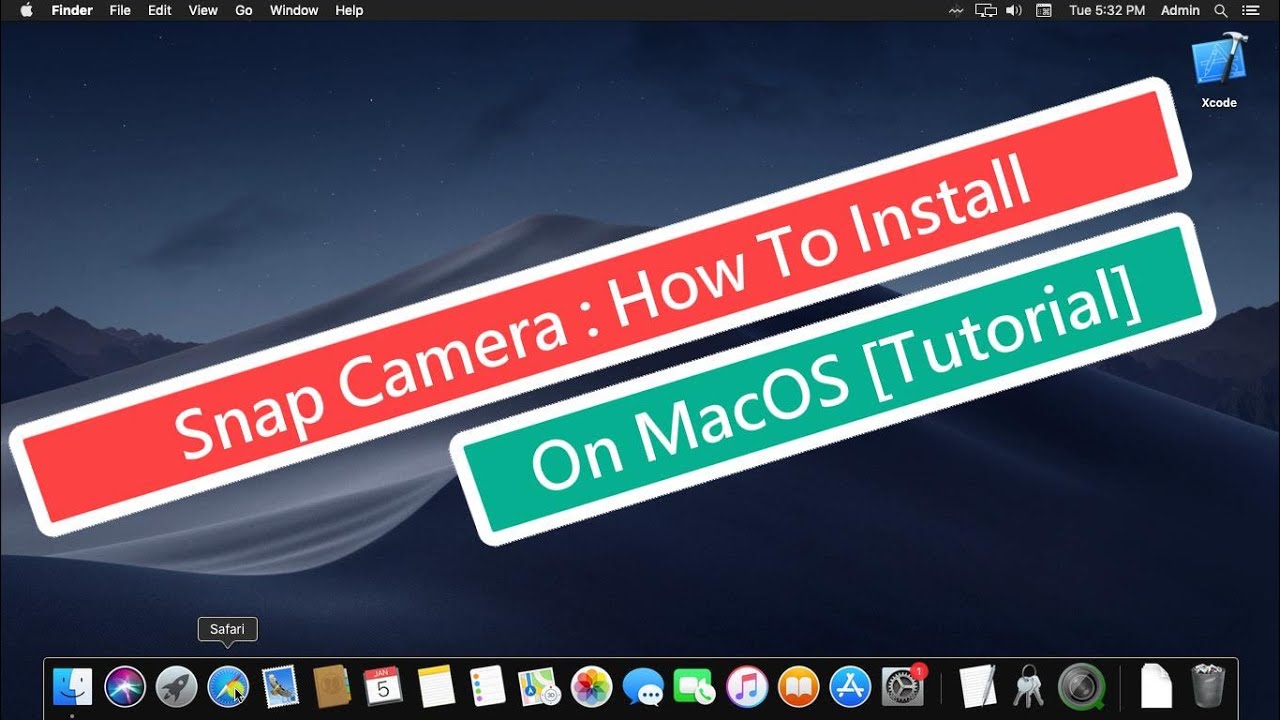Screen dimensions: 1280x720
Task: Open the Window menu
Action: (294, 10)
